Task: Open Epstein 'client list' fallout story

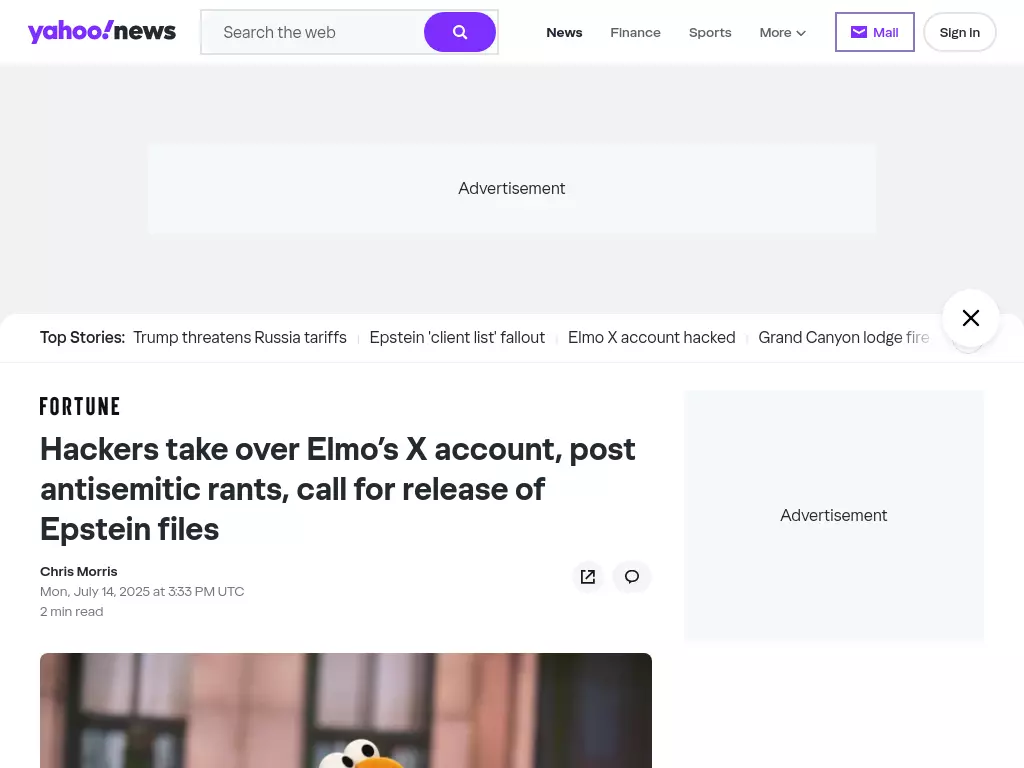Action: click(x=457, y=338)
